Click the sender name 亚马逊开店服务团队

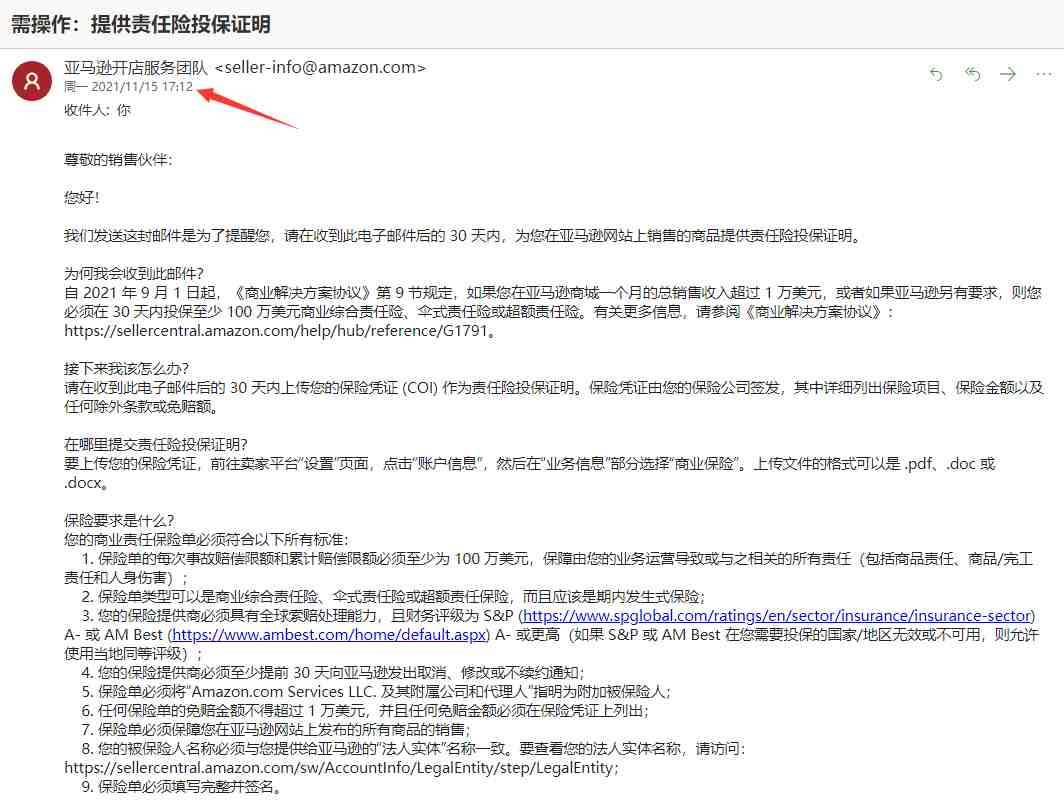tap(136, 67)
